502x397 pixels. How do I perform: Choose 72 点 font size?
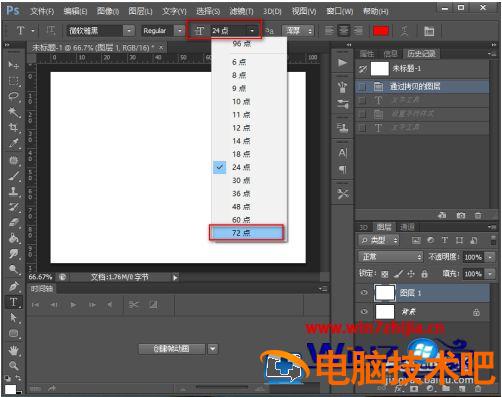[247, 233]
